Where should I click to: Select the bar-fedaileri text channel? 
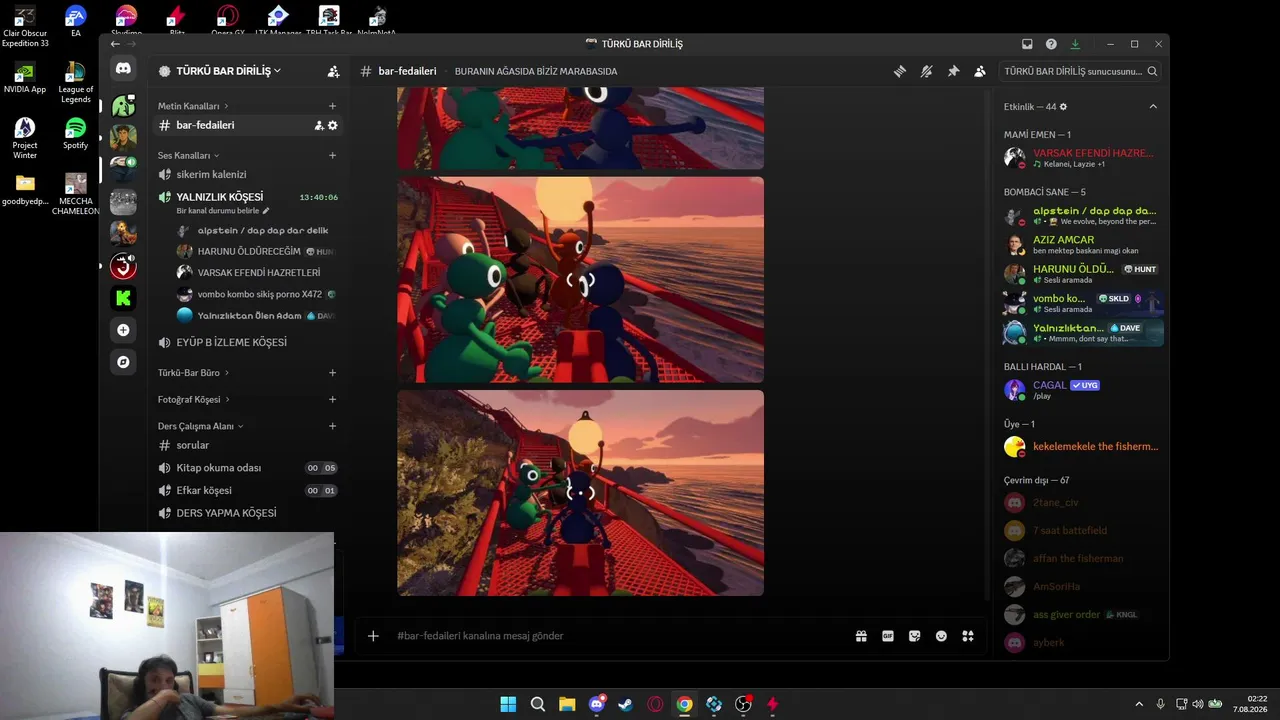248,125
